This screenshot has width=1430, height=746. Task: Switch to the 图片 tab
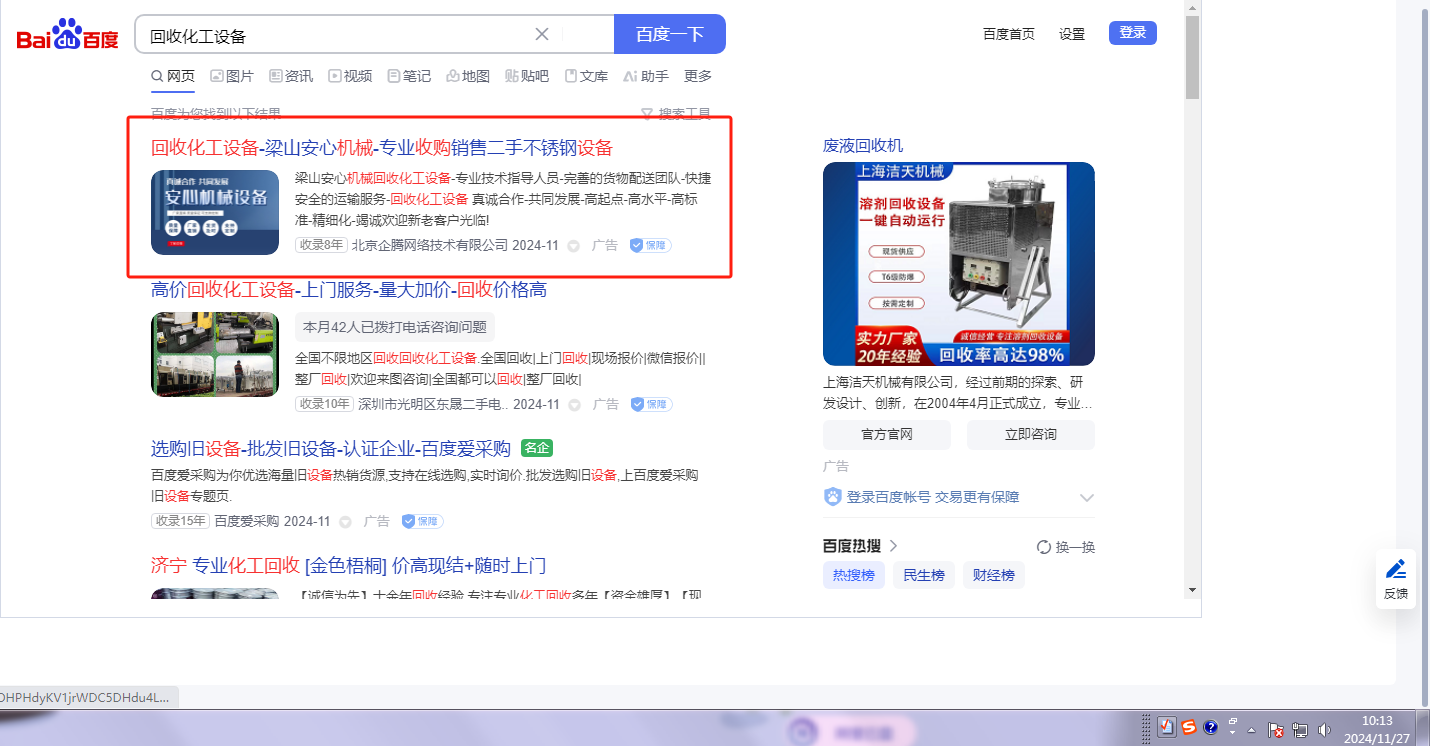232,76
